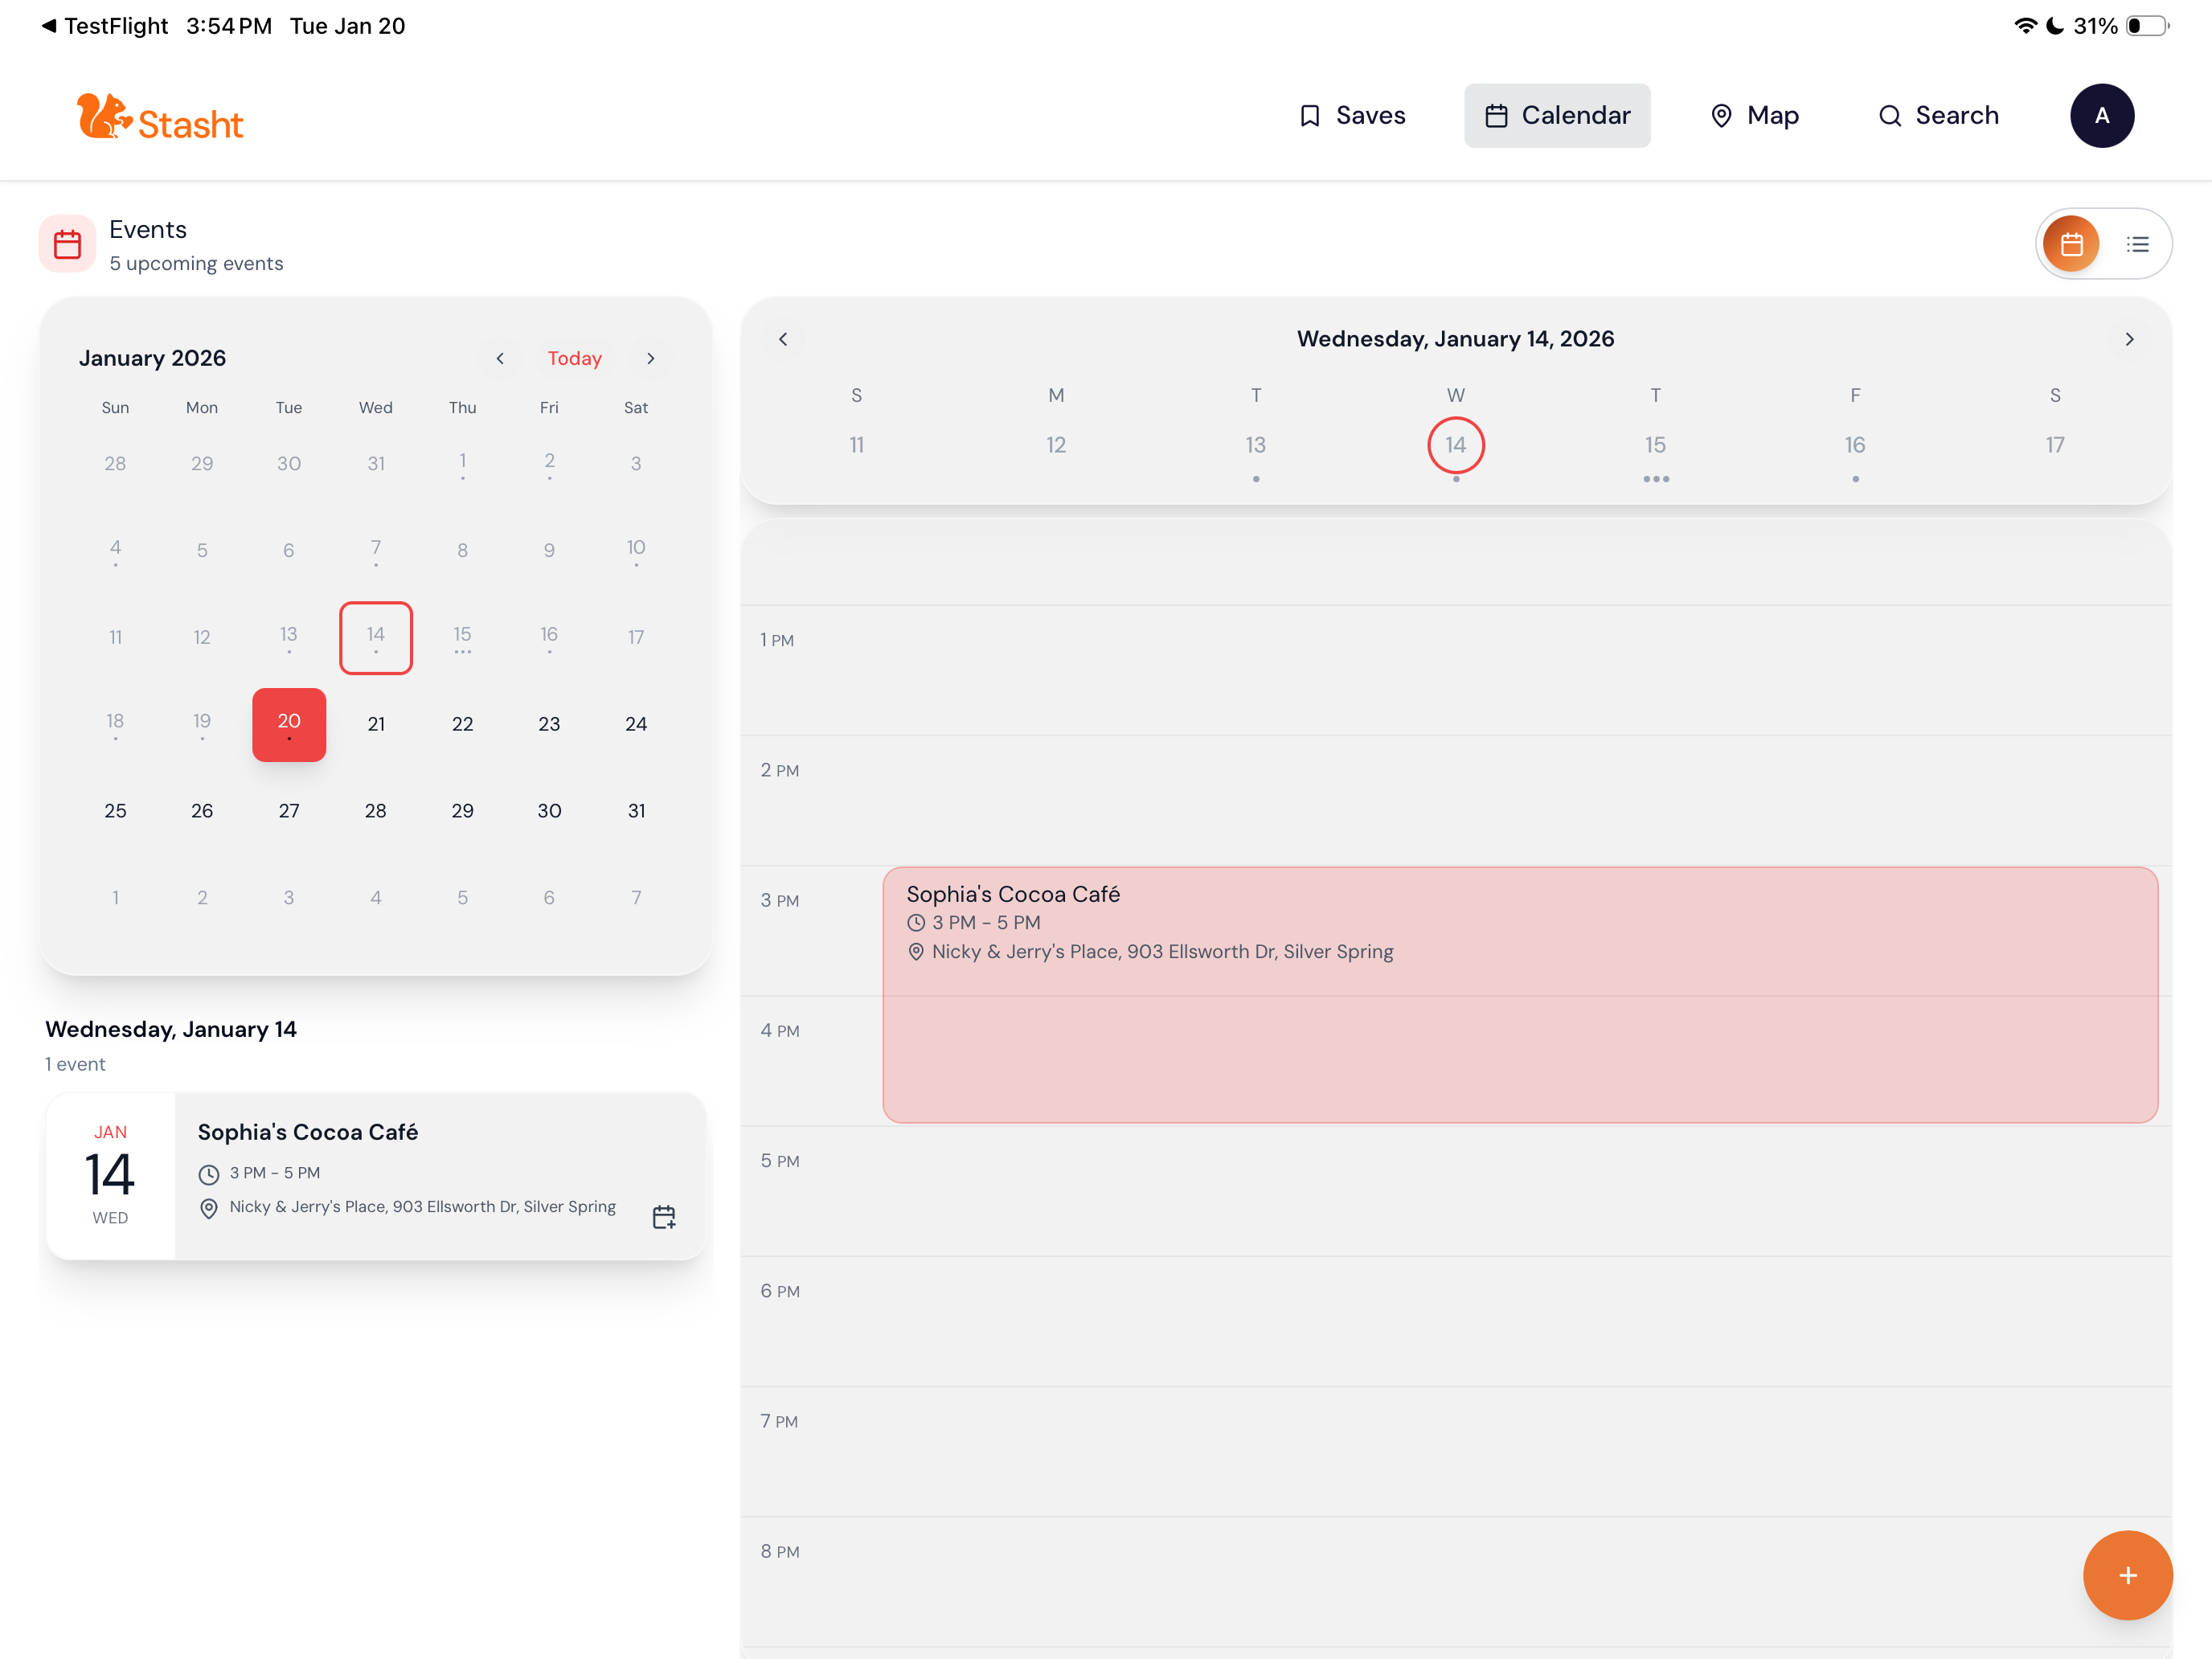Go to next month in mini calendar

coord(651,358)
